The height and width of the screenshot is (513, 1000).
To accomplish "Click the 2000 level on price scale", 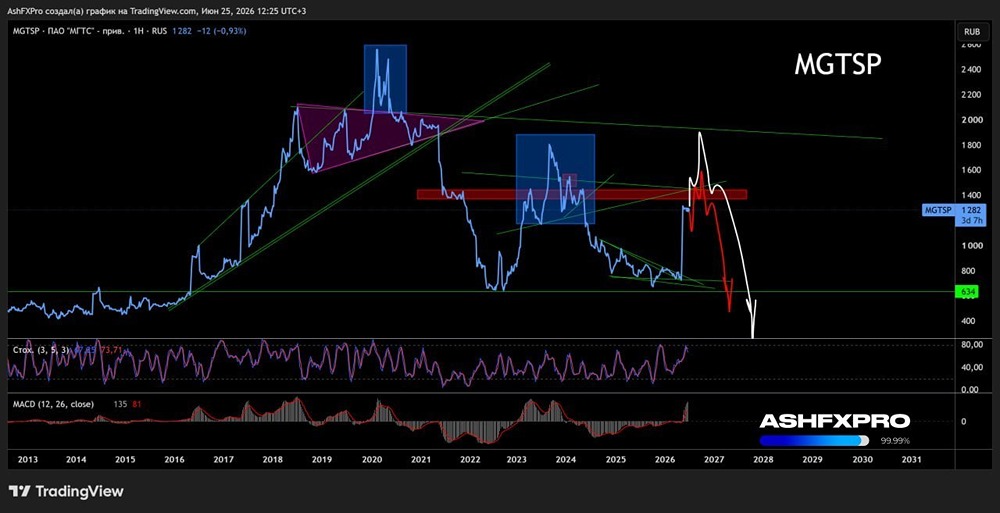I will point(971,120).
